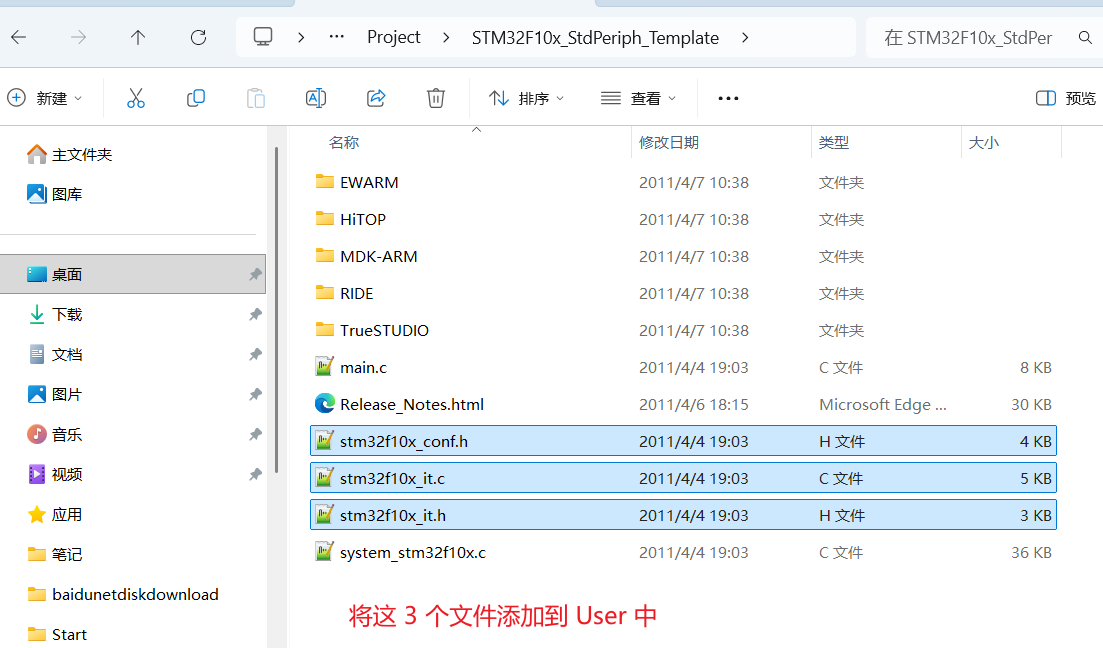Cut the selected files

point(136,98)
